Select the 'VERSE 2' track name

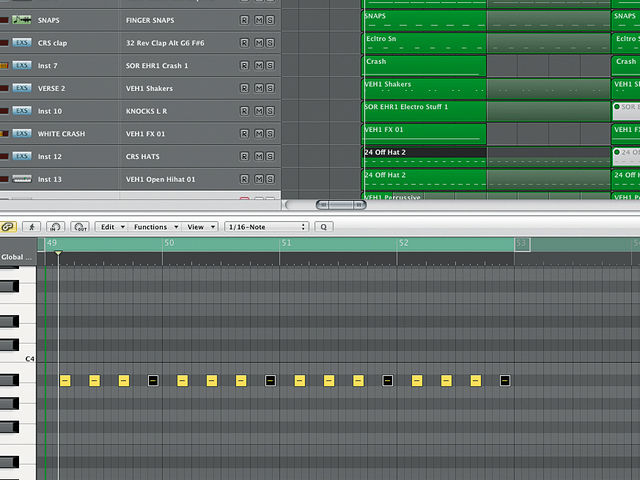click(51, 88)
